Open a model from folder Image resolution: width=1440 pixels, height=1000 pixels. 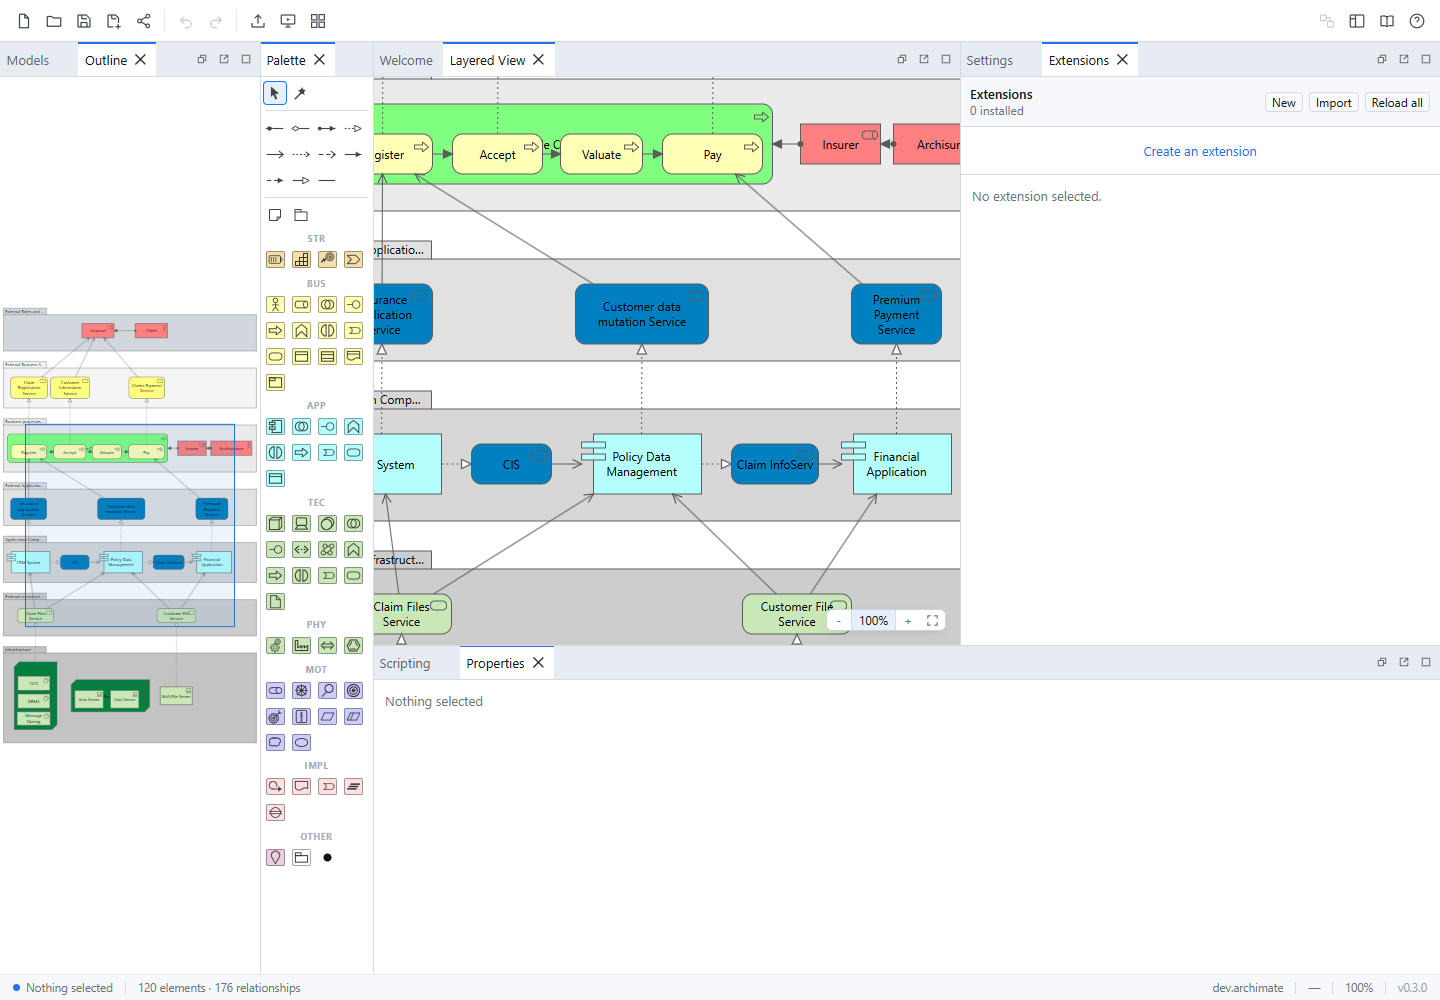click(54, 21)
